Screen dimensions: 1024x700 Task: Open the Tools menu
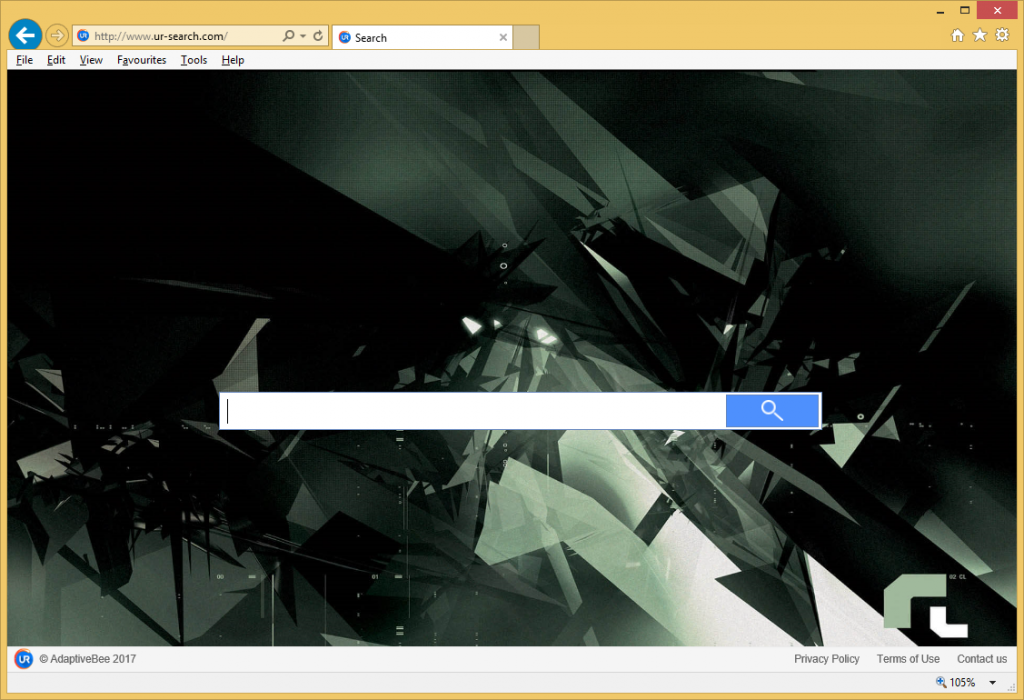(194, 60)
